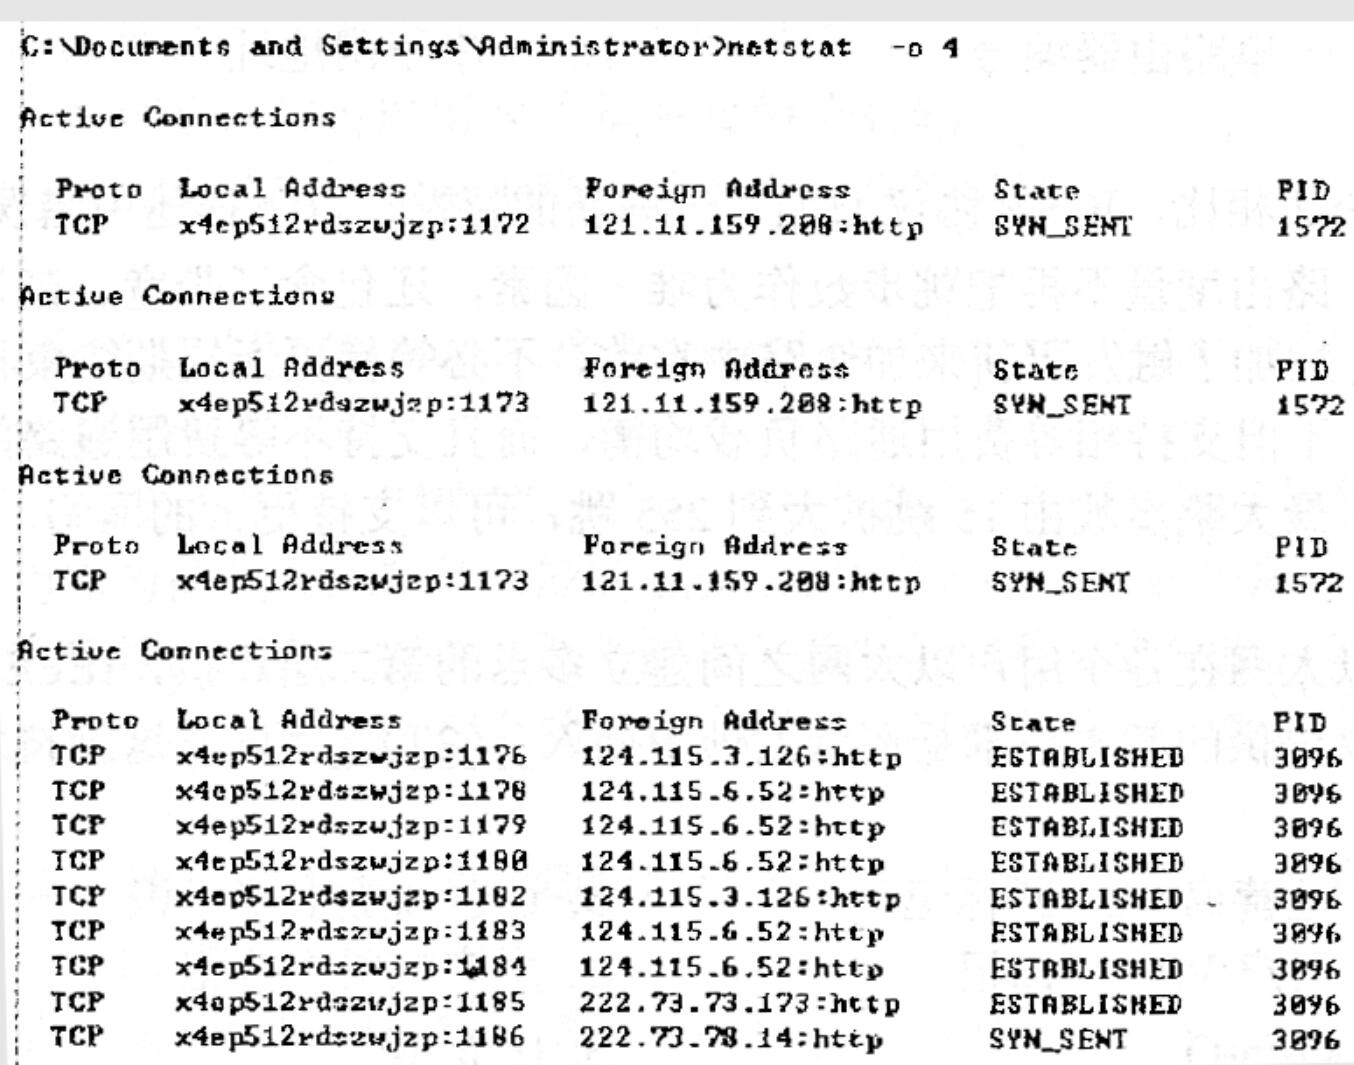Click the PID header of the last table

click(x=1301, y=722)
